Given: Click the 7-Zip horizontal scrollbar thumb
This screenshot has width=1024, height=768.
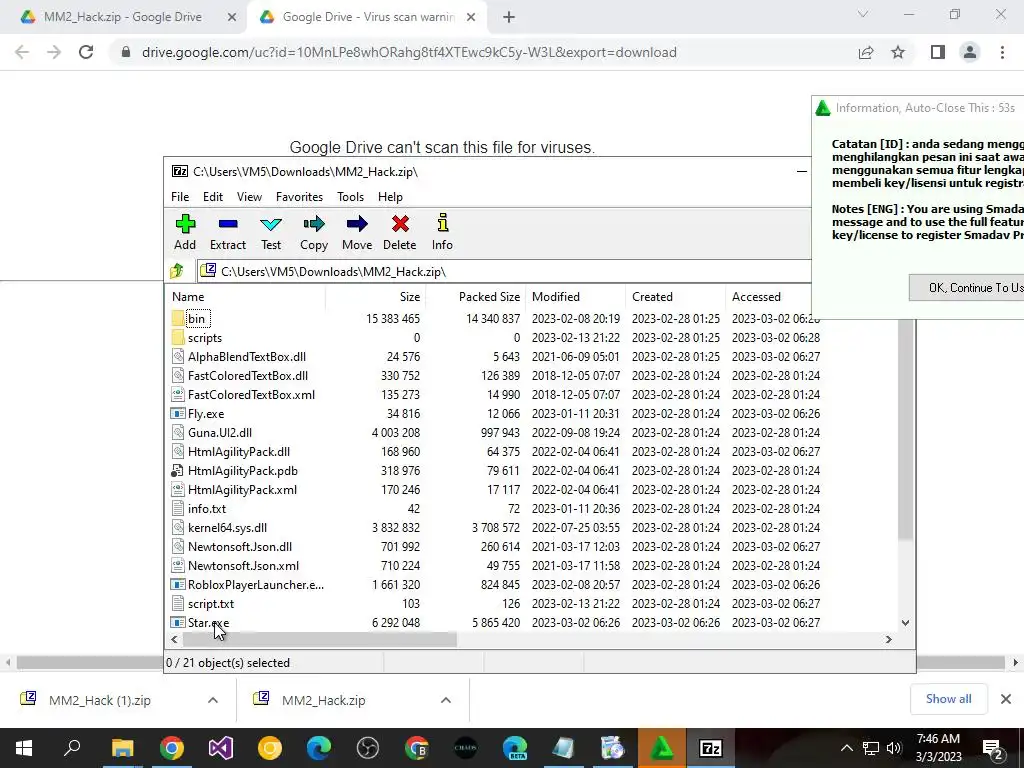Looking at the screenshot, I should tap(319, 639).
